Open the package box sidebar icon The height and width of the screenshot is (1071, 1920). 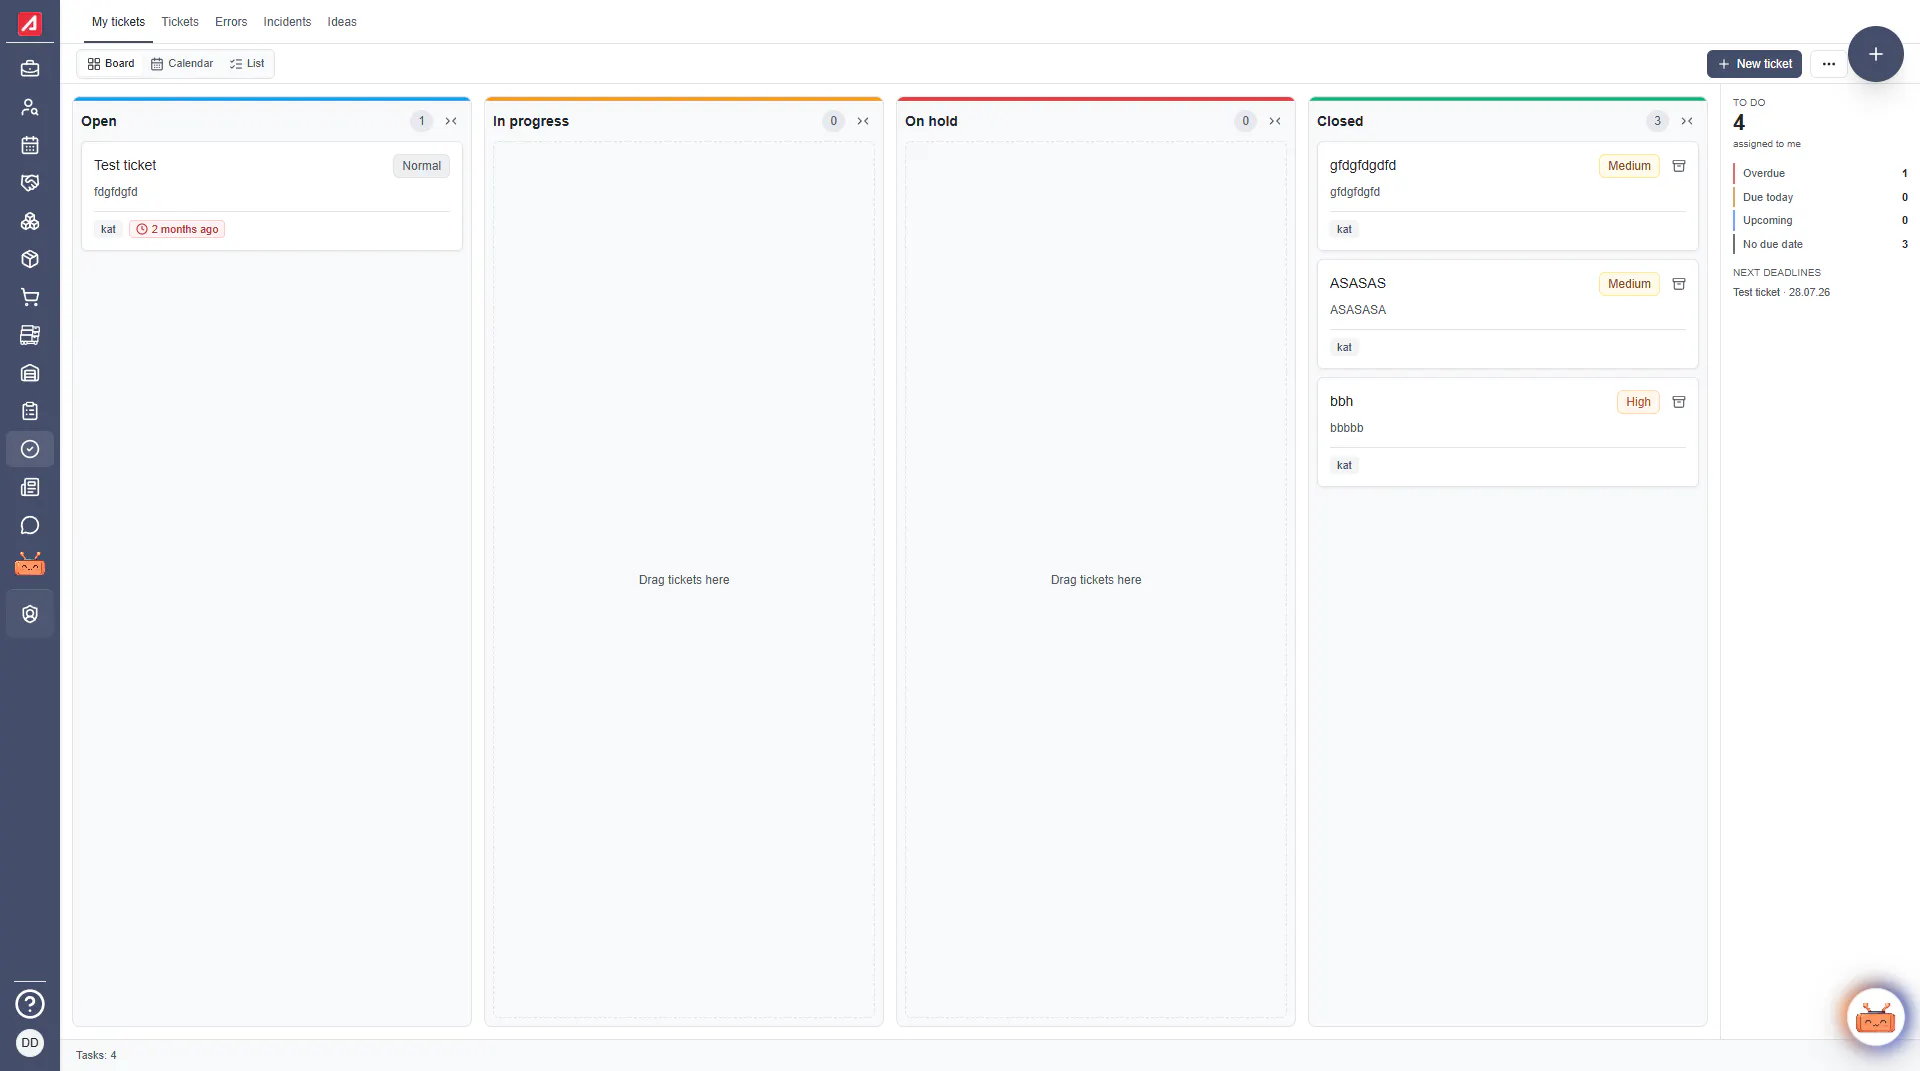point(30,259)
